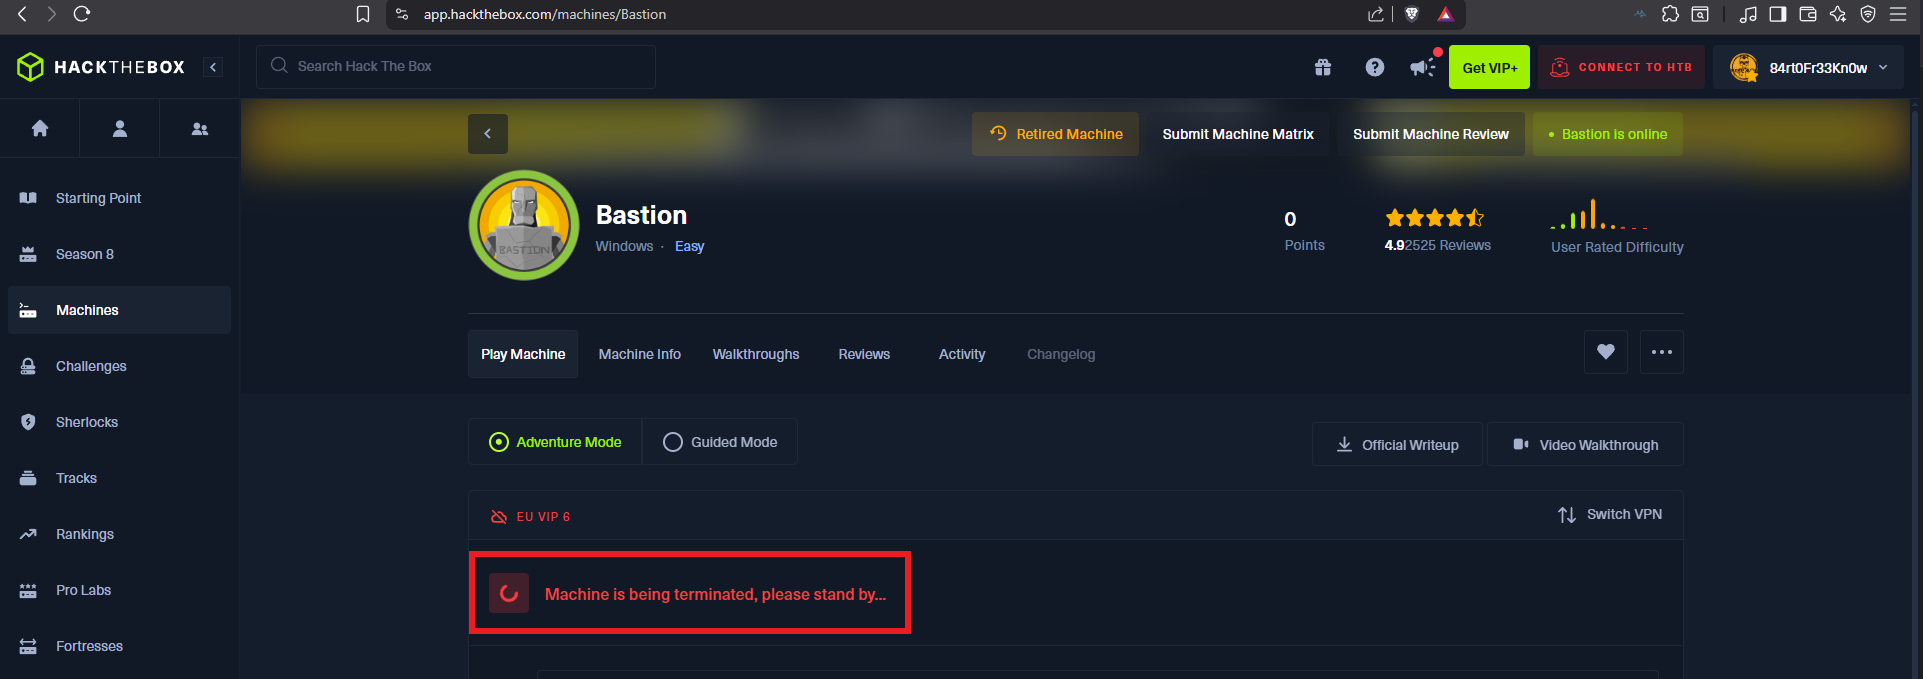The height and width of the screenshot is (679, 1923).
Task: Click the browser address bar URL
Action: click(x=545, y=14)
